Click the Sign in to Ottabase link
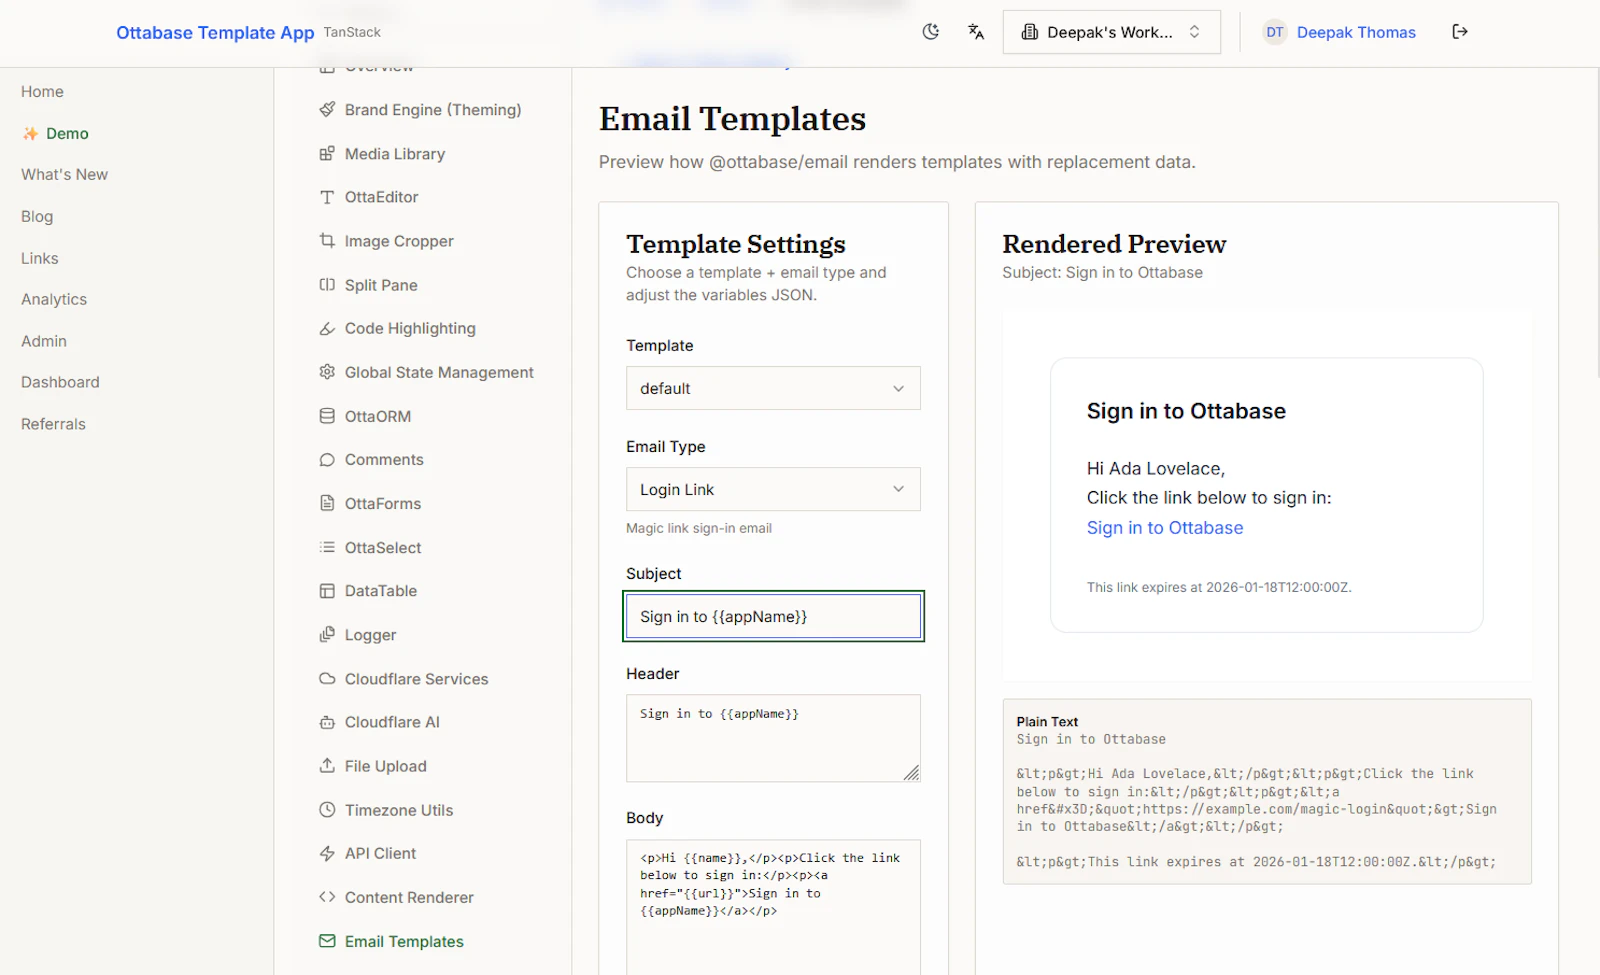The image size is (1600, 975). tap(1164, 527)
